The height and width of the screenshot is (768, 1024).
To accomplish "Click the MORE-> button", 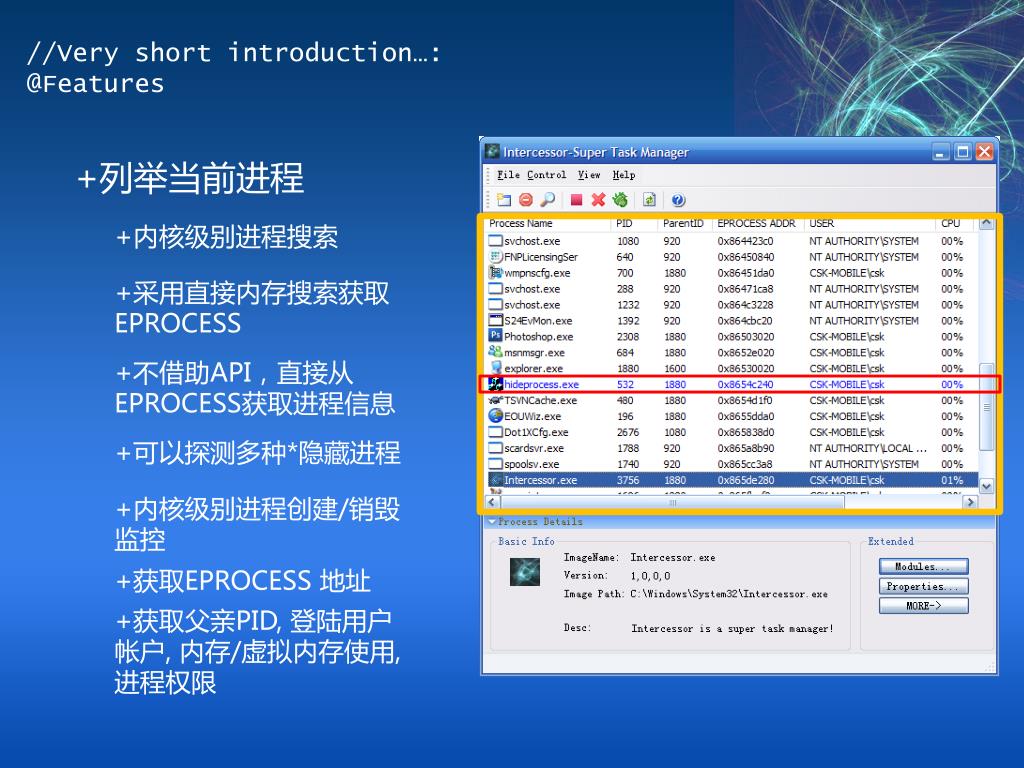I will [x=923, y=606].
